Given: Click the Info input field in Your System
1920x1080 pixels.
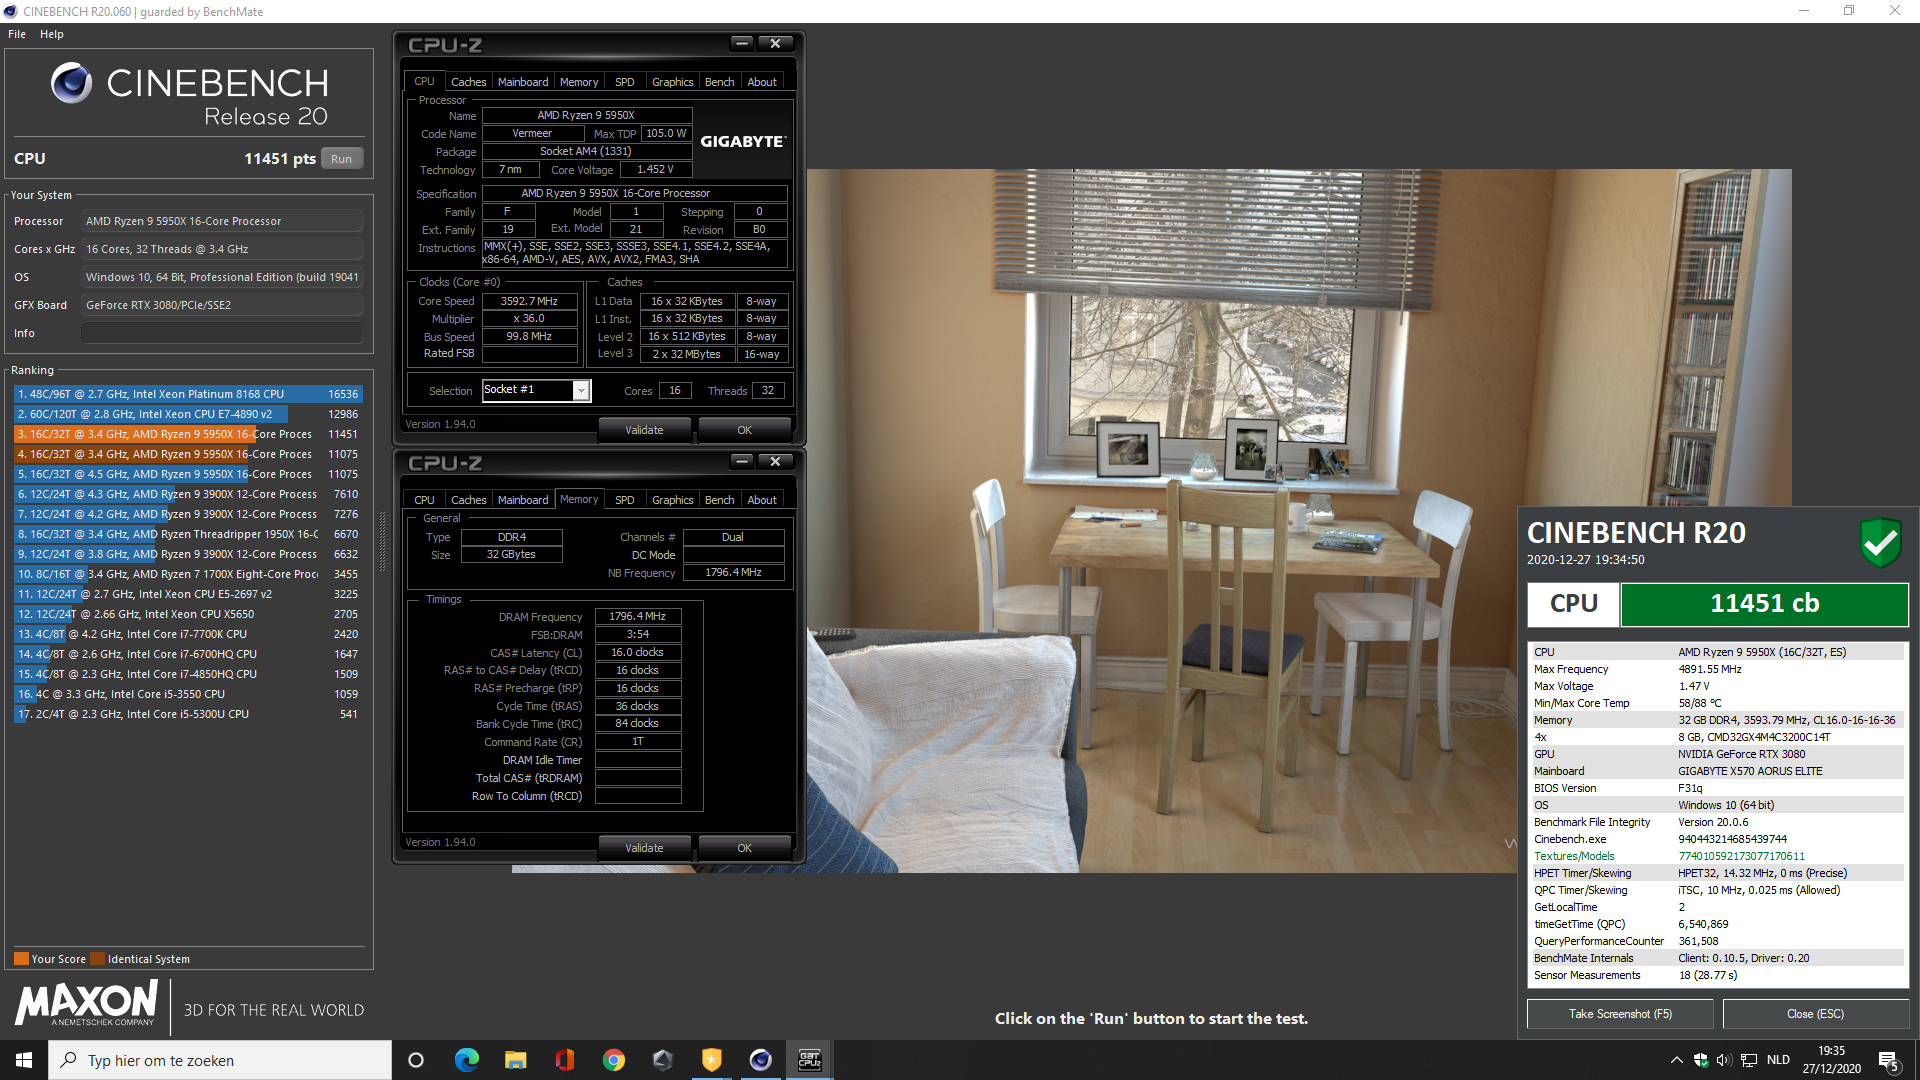Looking at the screenshot, I should click(x=222, y=333).
